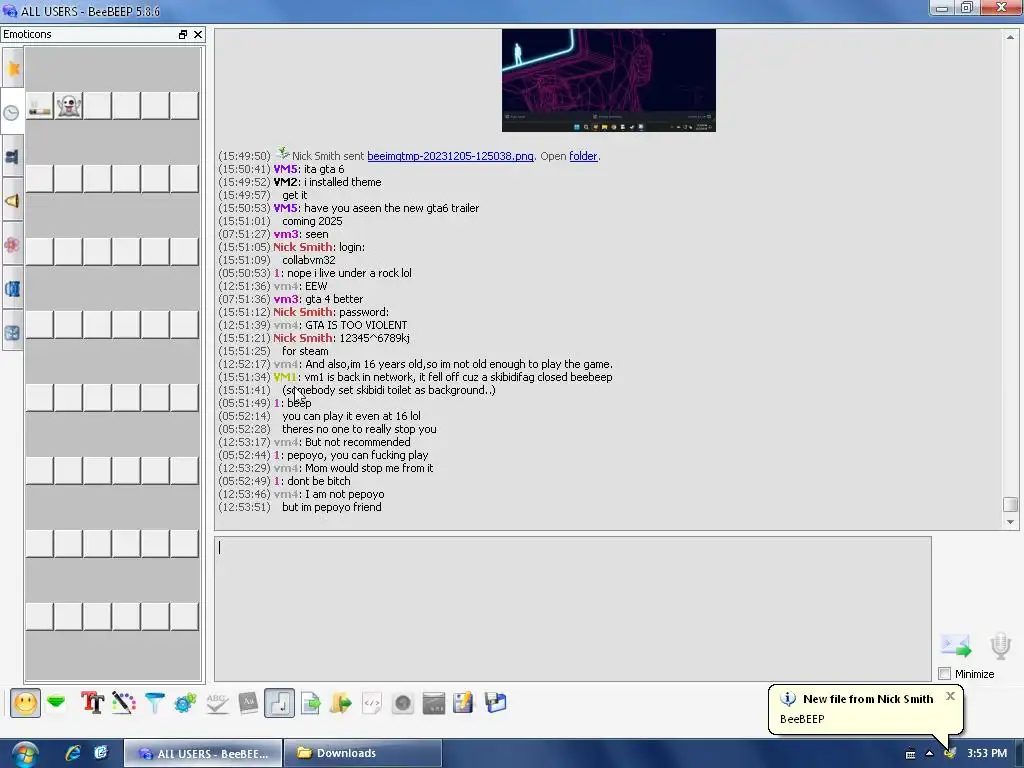
Task: Click the message 'but im pepoyo friend'
Action: pos(332,507)
